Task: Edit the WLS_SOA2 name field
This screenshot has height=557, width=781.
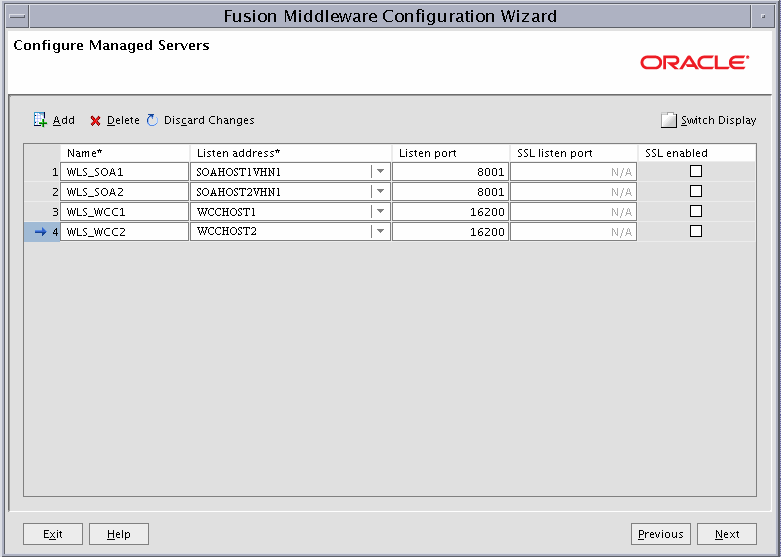Action: click(125, 191)
